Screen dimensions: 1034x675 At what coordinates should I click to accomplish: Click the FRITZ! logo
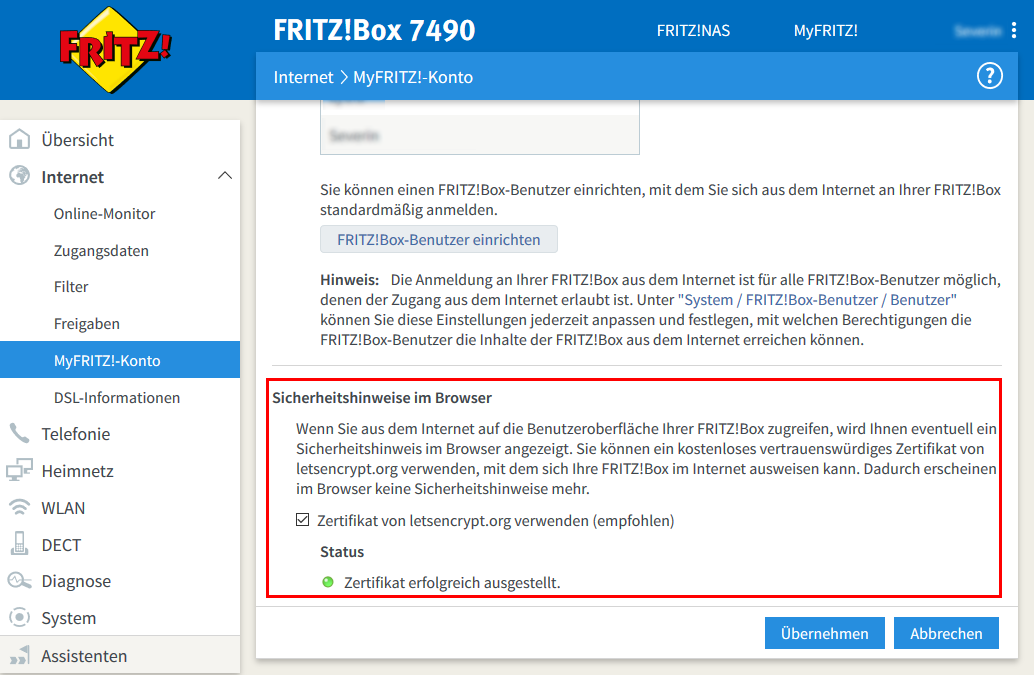(x=115, y=49)
